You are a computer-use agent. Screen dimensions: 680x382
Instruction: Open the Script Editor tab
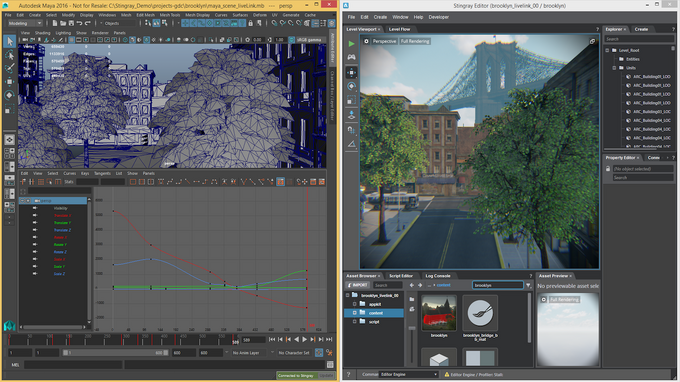[401, 276]
